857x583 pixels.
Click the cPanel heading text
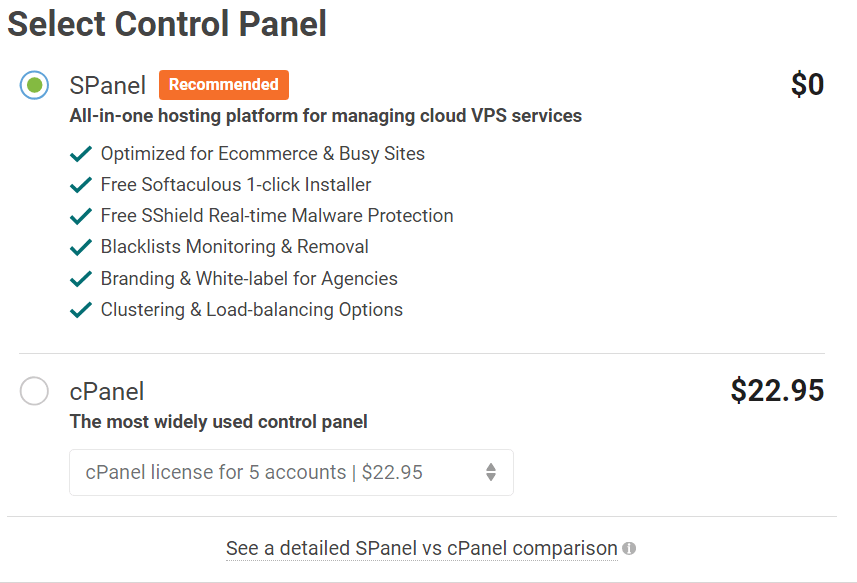tap(106, 391)
